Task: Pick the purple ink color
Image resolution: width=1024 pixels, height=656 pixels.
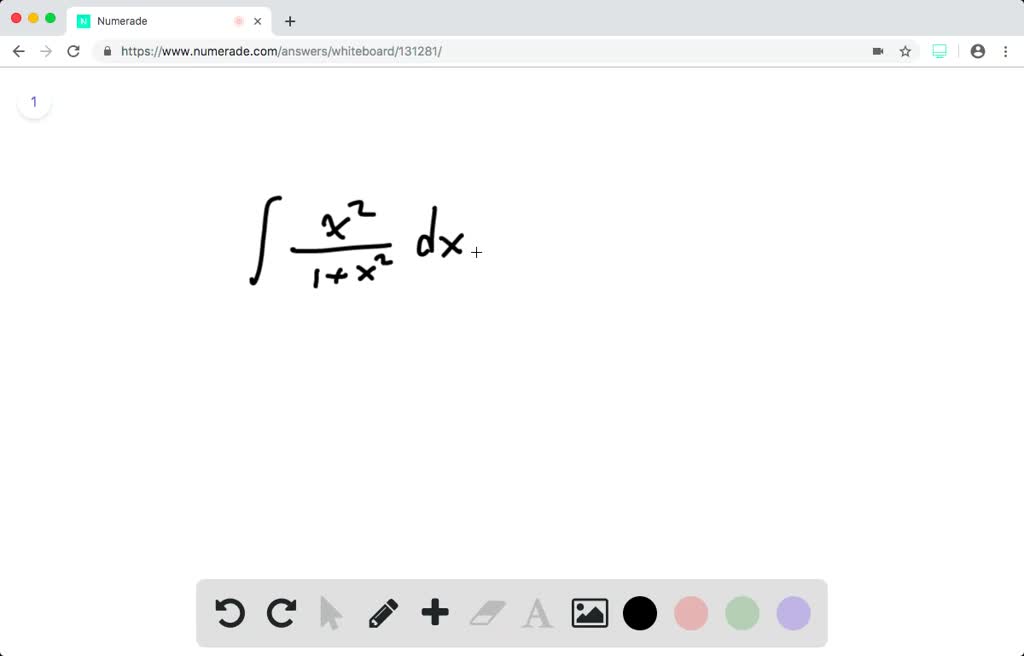Action: 792,613
